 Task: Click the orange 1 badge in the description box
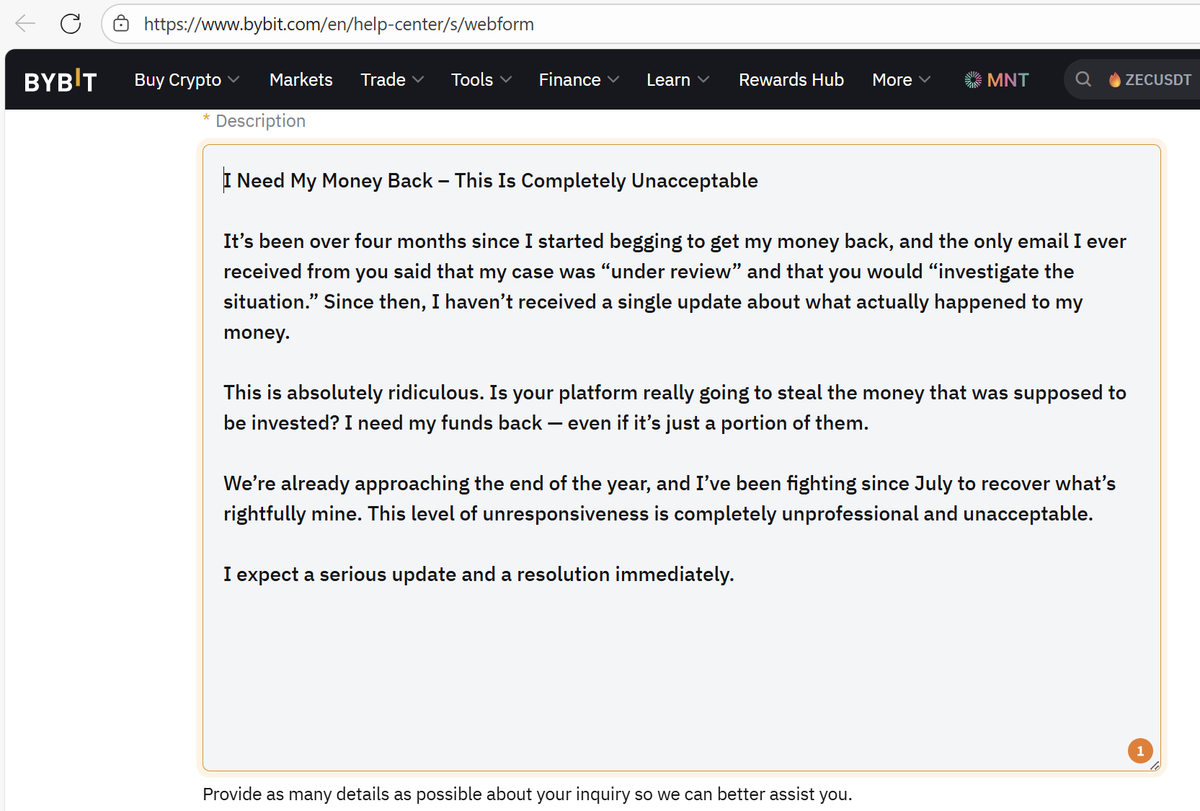pos(1139,750)
